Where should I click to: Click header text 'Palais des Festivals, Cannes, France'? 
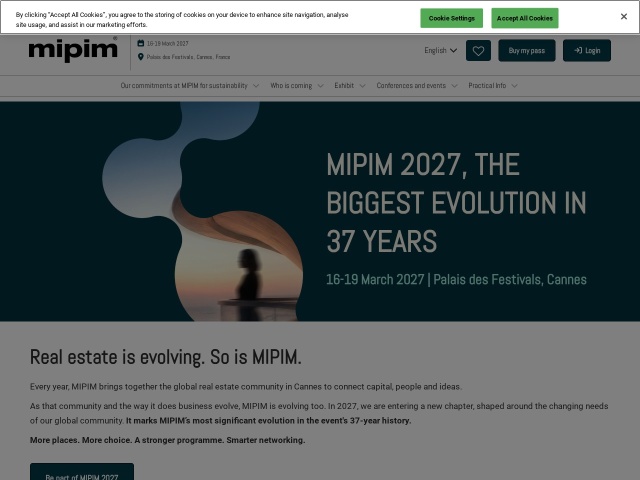[x=189, y=57]
